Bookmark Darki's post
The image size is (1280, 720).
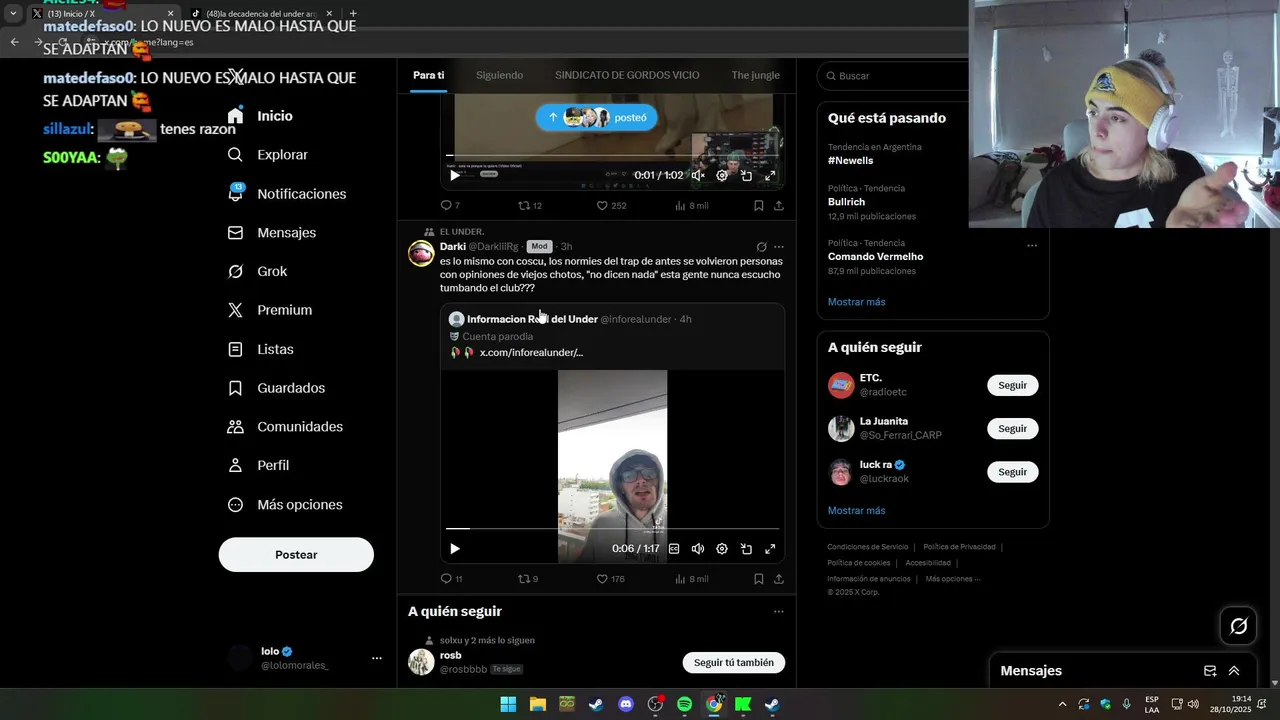758,579
